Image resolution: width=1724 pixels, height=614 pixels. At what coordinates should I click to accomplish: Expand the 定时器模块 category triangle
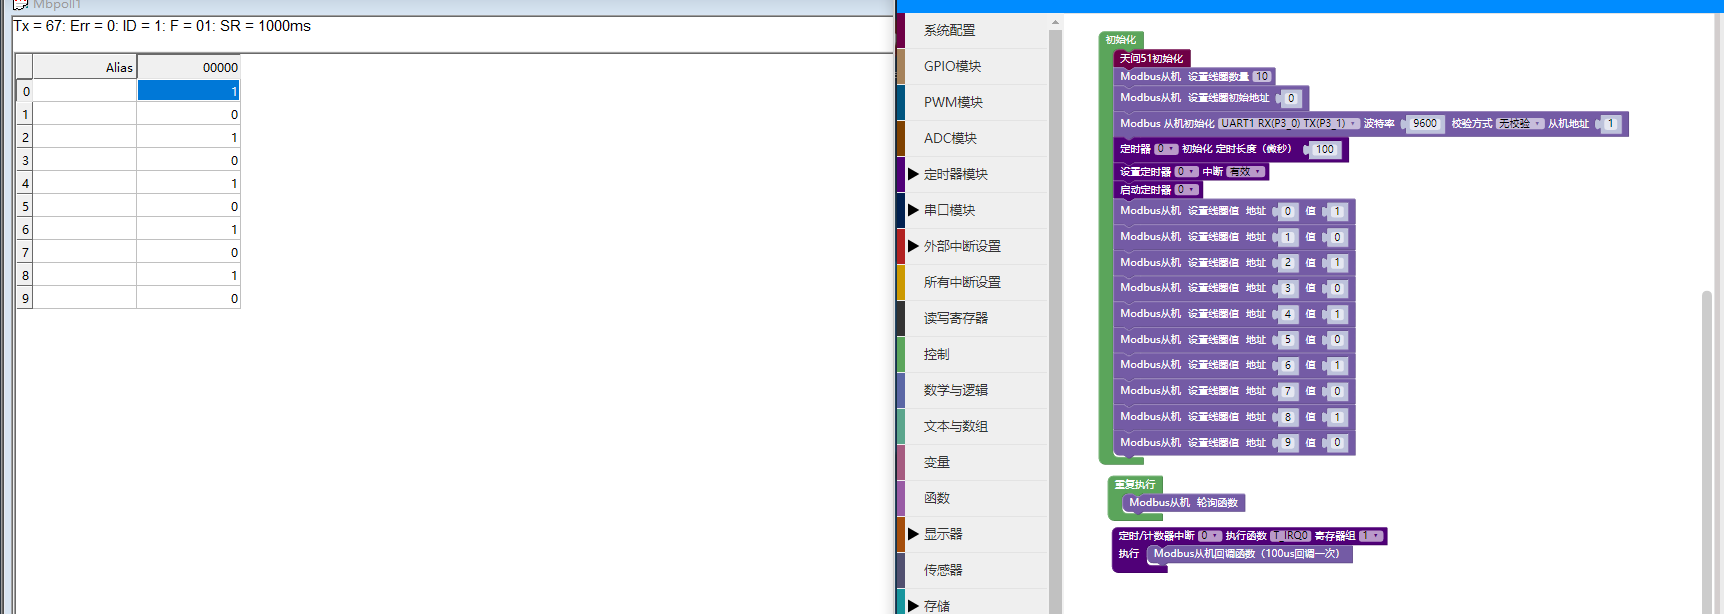(913, 174)
